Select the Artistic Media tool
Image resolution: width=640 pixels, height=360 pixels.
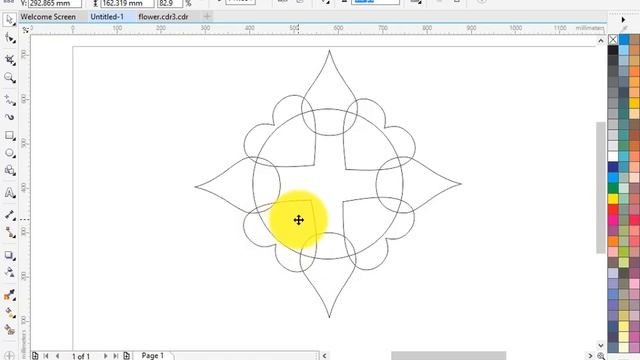[x=9, y=117]
